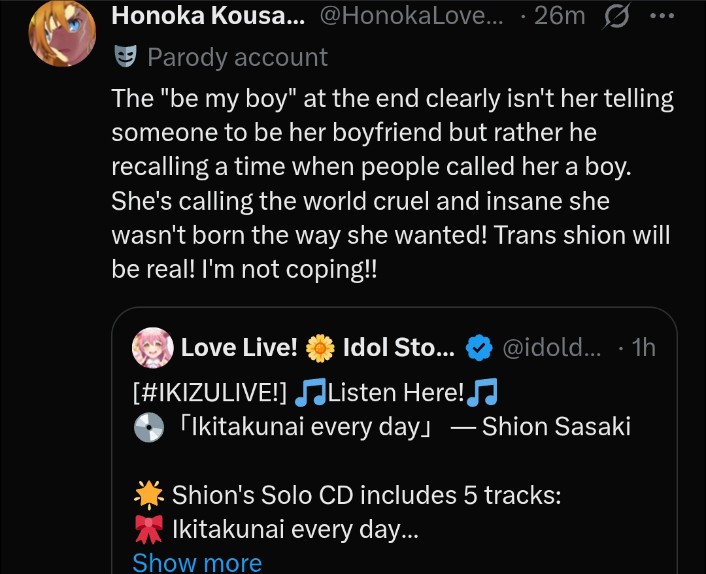
Task: Click the sun emoji beside Shion's Solo CD
Action: pyautogui.click(x=148, y=494)
